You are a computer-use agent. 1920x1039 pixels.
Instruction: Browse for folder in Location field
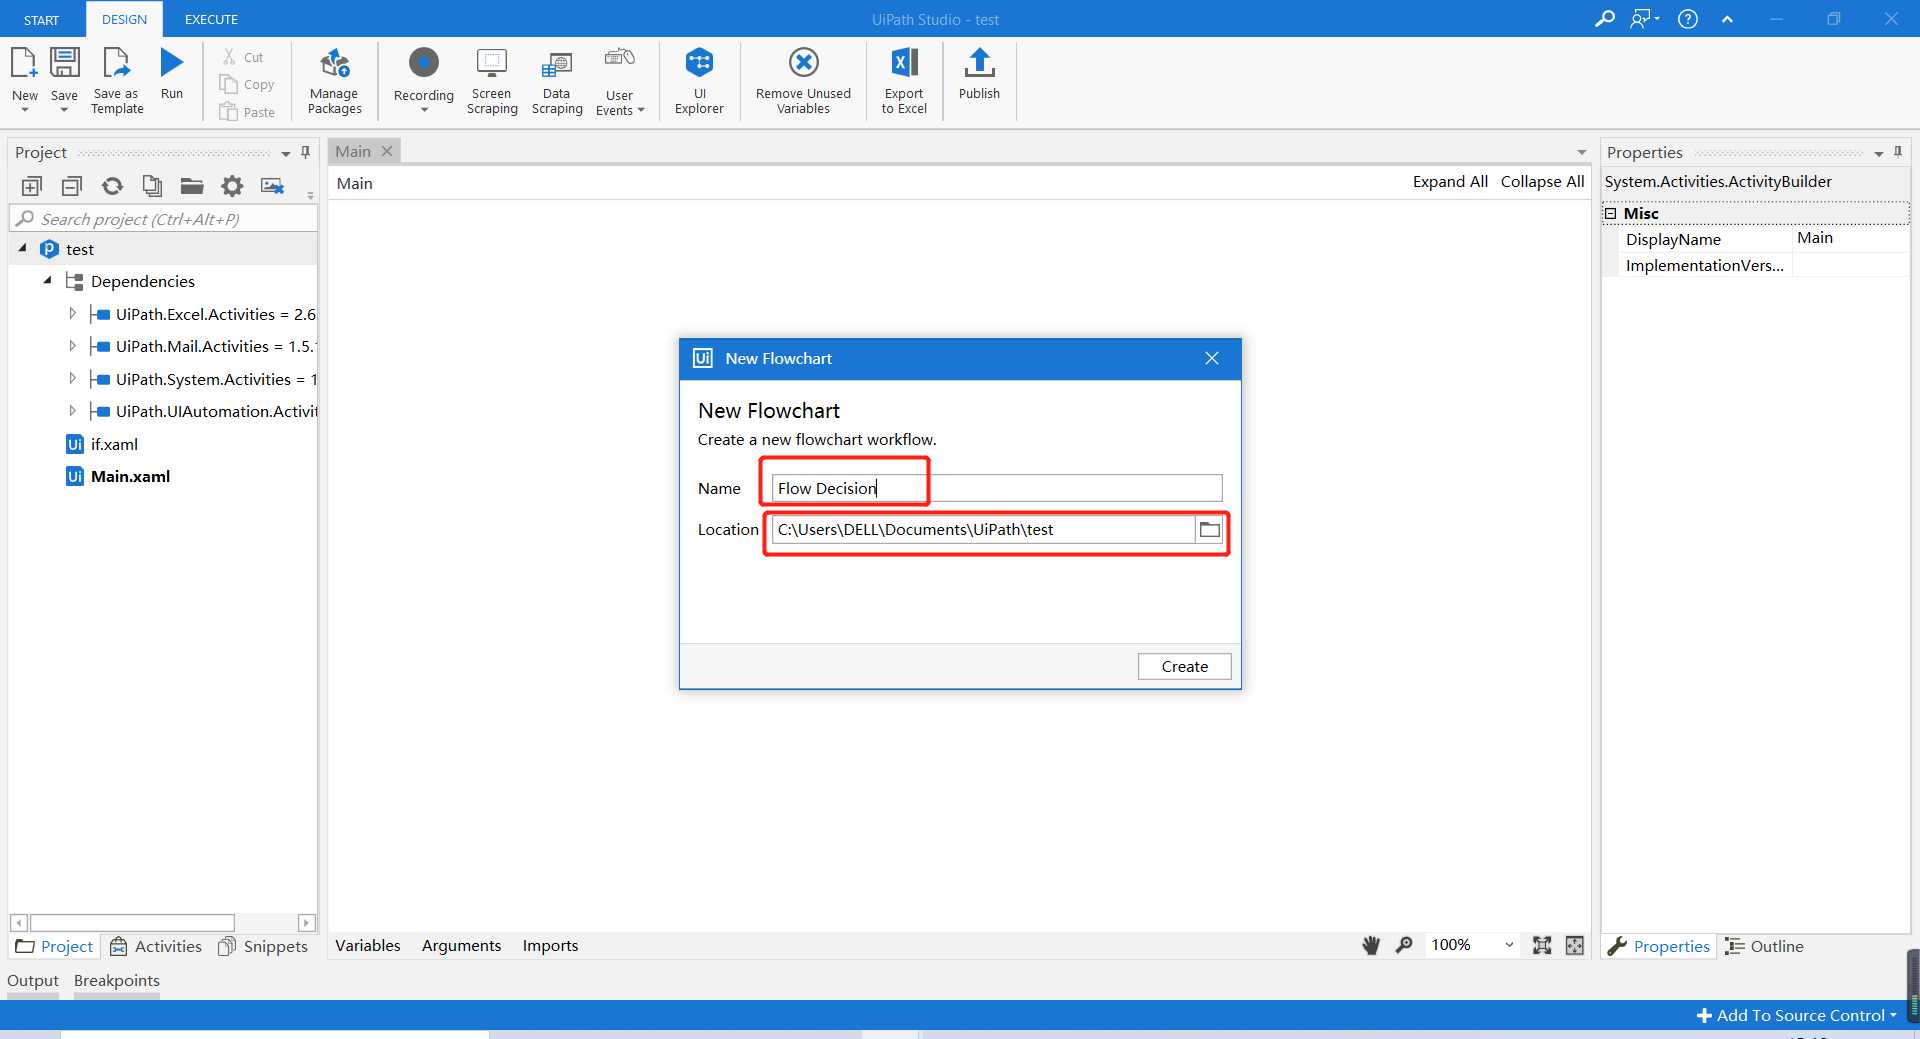1209,530
